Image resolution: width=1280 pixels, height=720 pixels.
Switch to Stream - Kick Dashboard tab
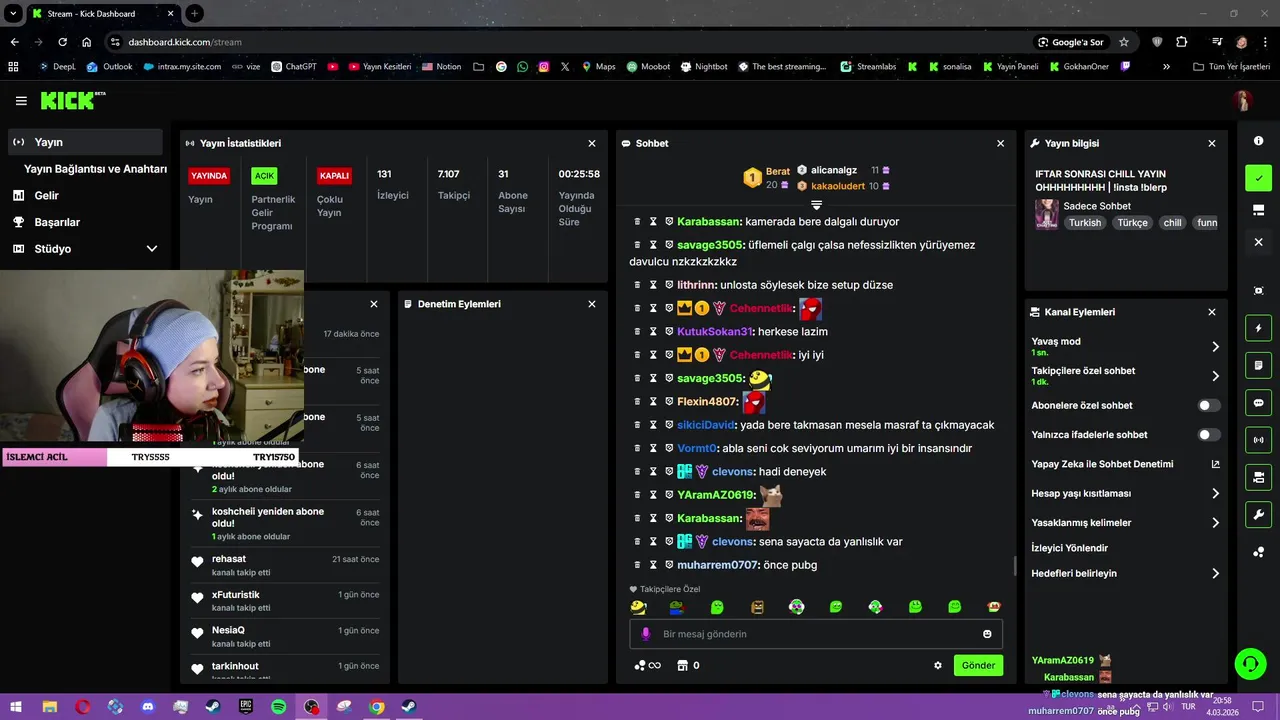pyautogui.click(x=103, y=13)
